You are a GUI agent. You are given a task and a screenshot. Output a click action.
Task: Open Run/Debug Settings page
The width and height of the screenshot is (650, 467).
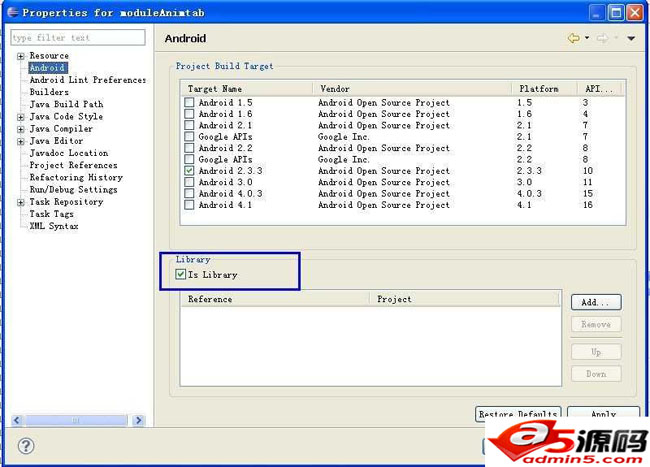point(73,189)
